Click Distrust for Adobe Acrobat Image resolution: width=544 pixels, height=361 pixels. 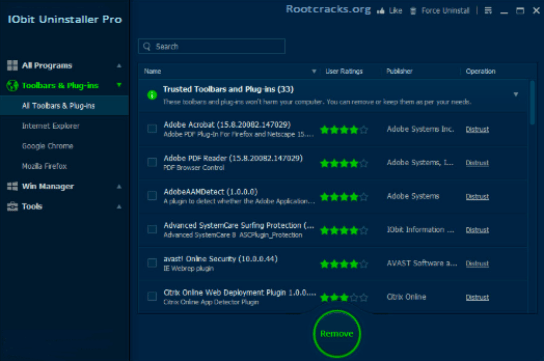(477, 129)
